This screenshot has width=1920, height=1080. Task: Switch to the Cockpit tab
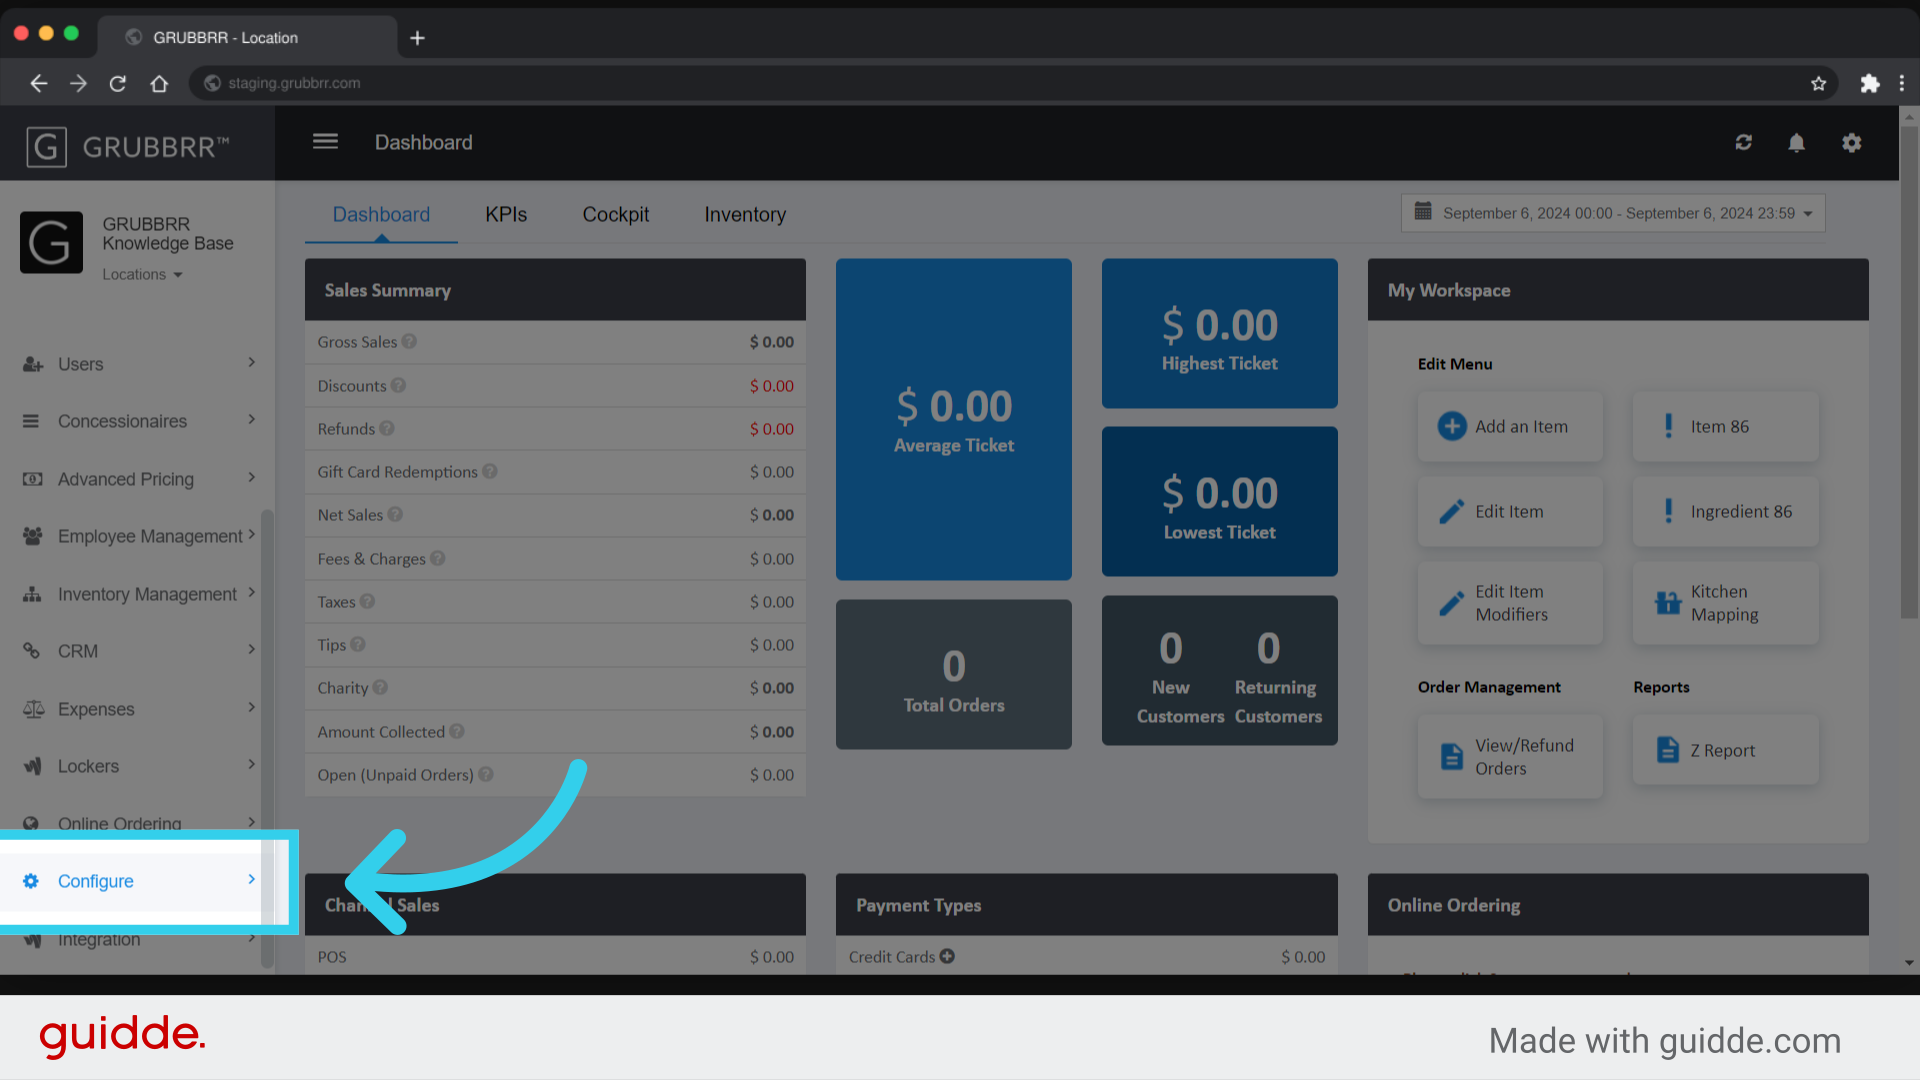[616, 214]
